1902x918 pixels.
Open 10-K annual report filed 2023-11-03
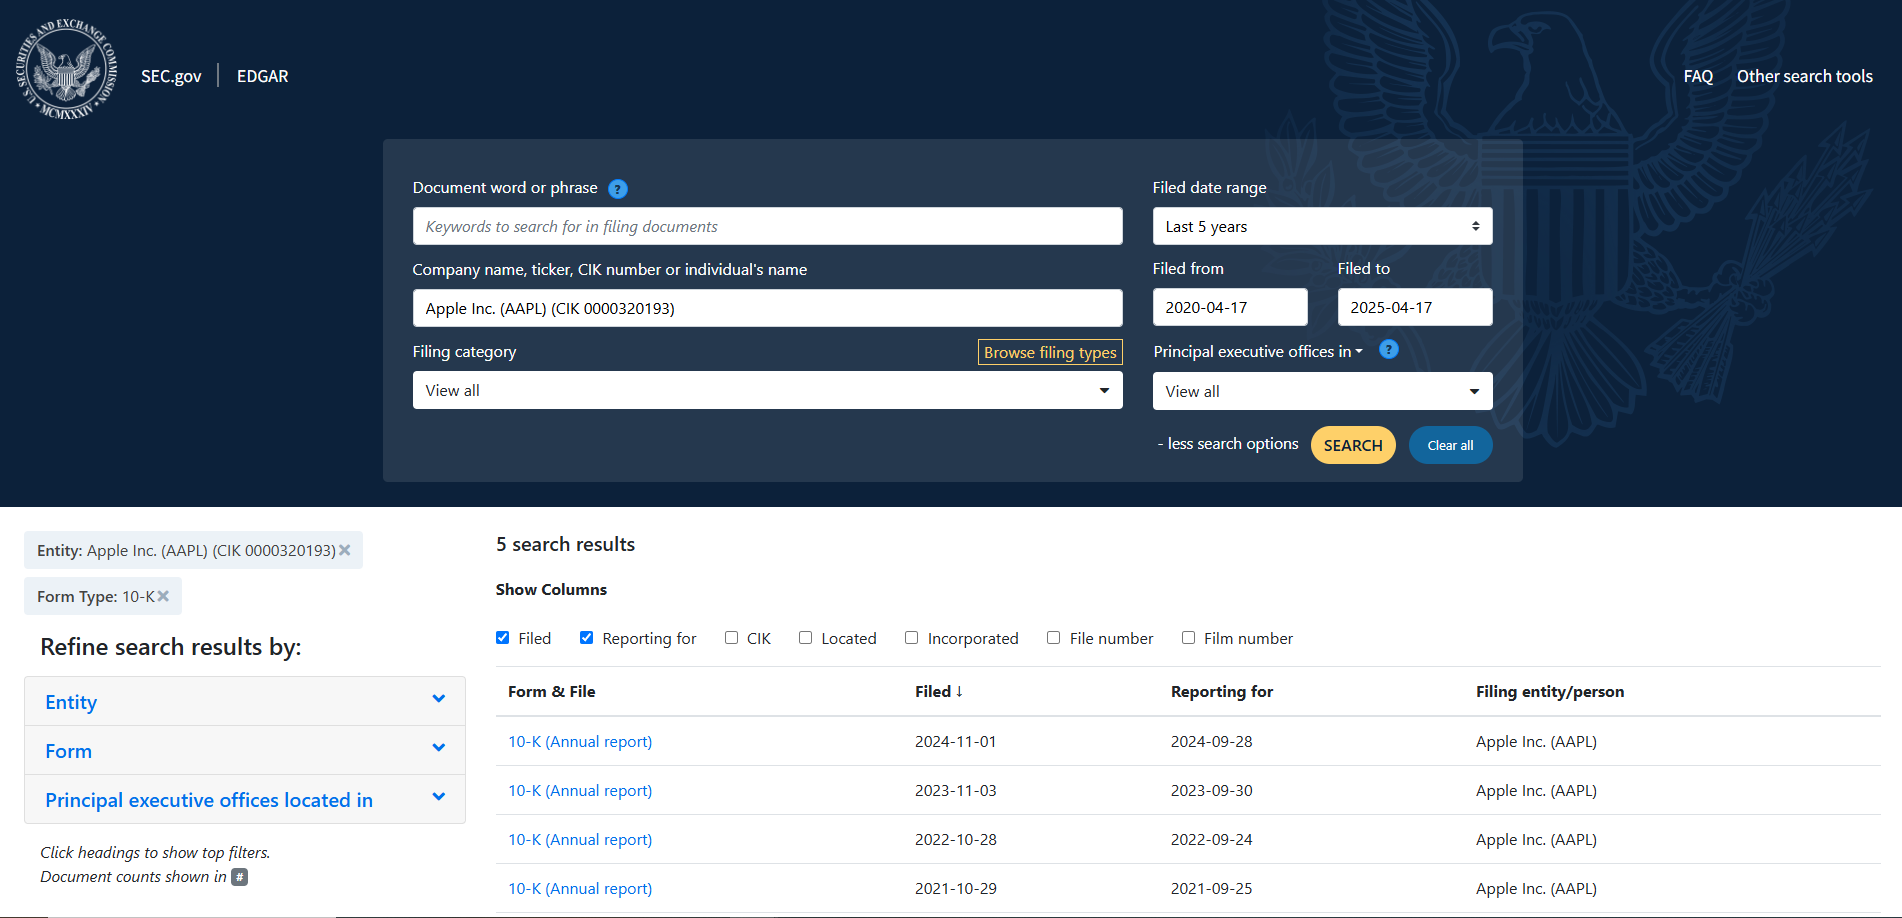coord(580,790)
